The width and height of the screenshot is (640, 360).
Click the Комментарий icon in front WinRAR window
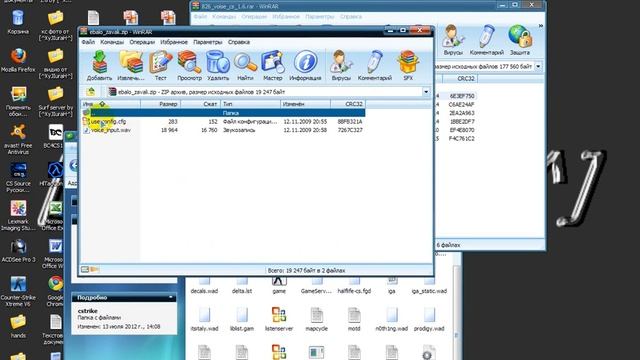tap(375, 65)
